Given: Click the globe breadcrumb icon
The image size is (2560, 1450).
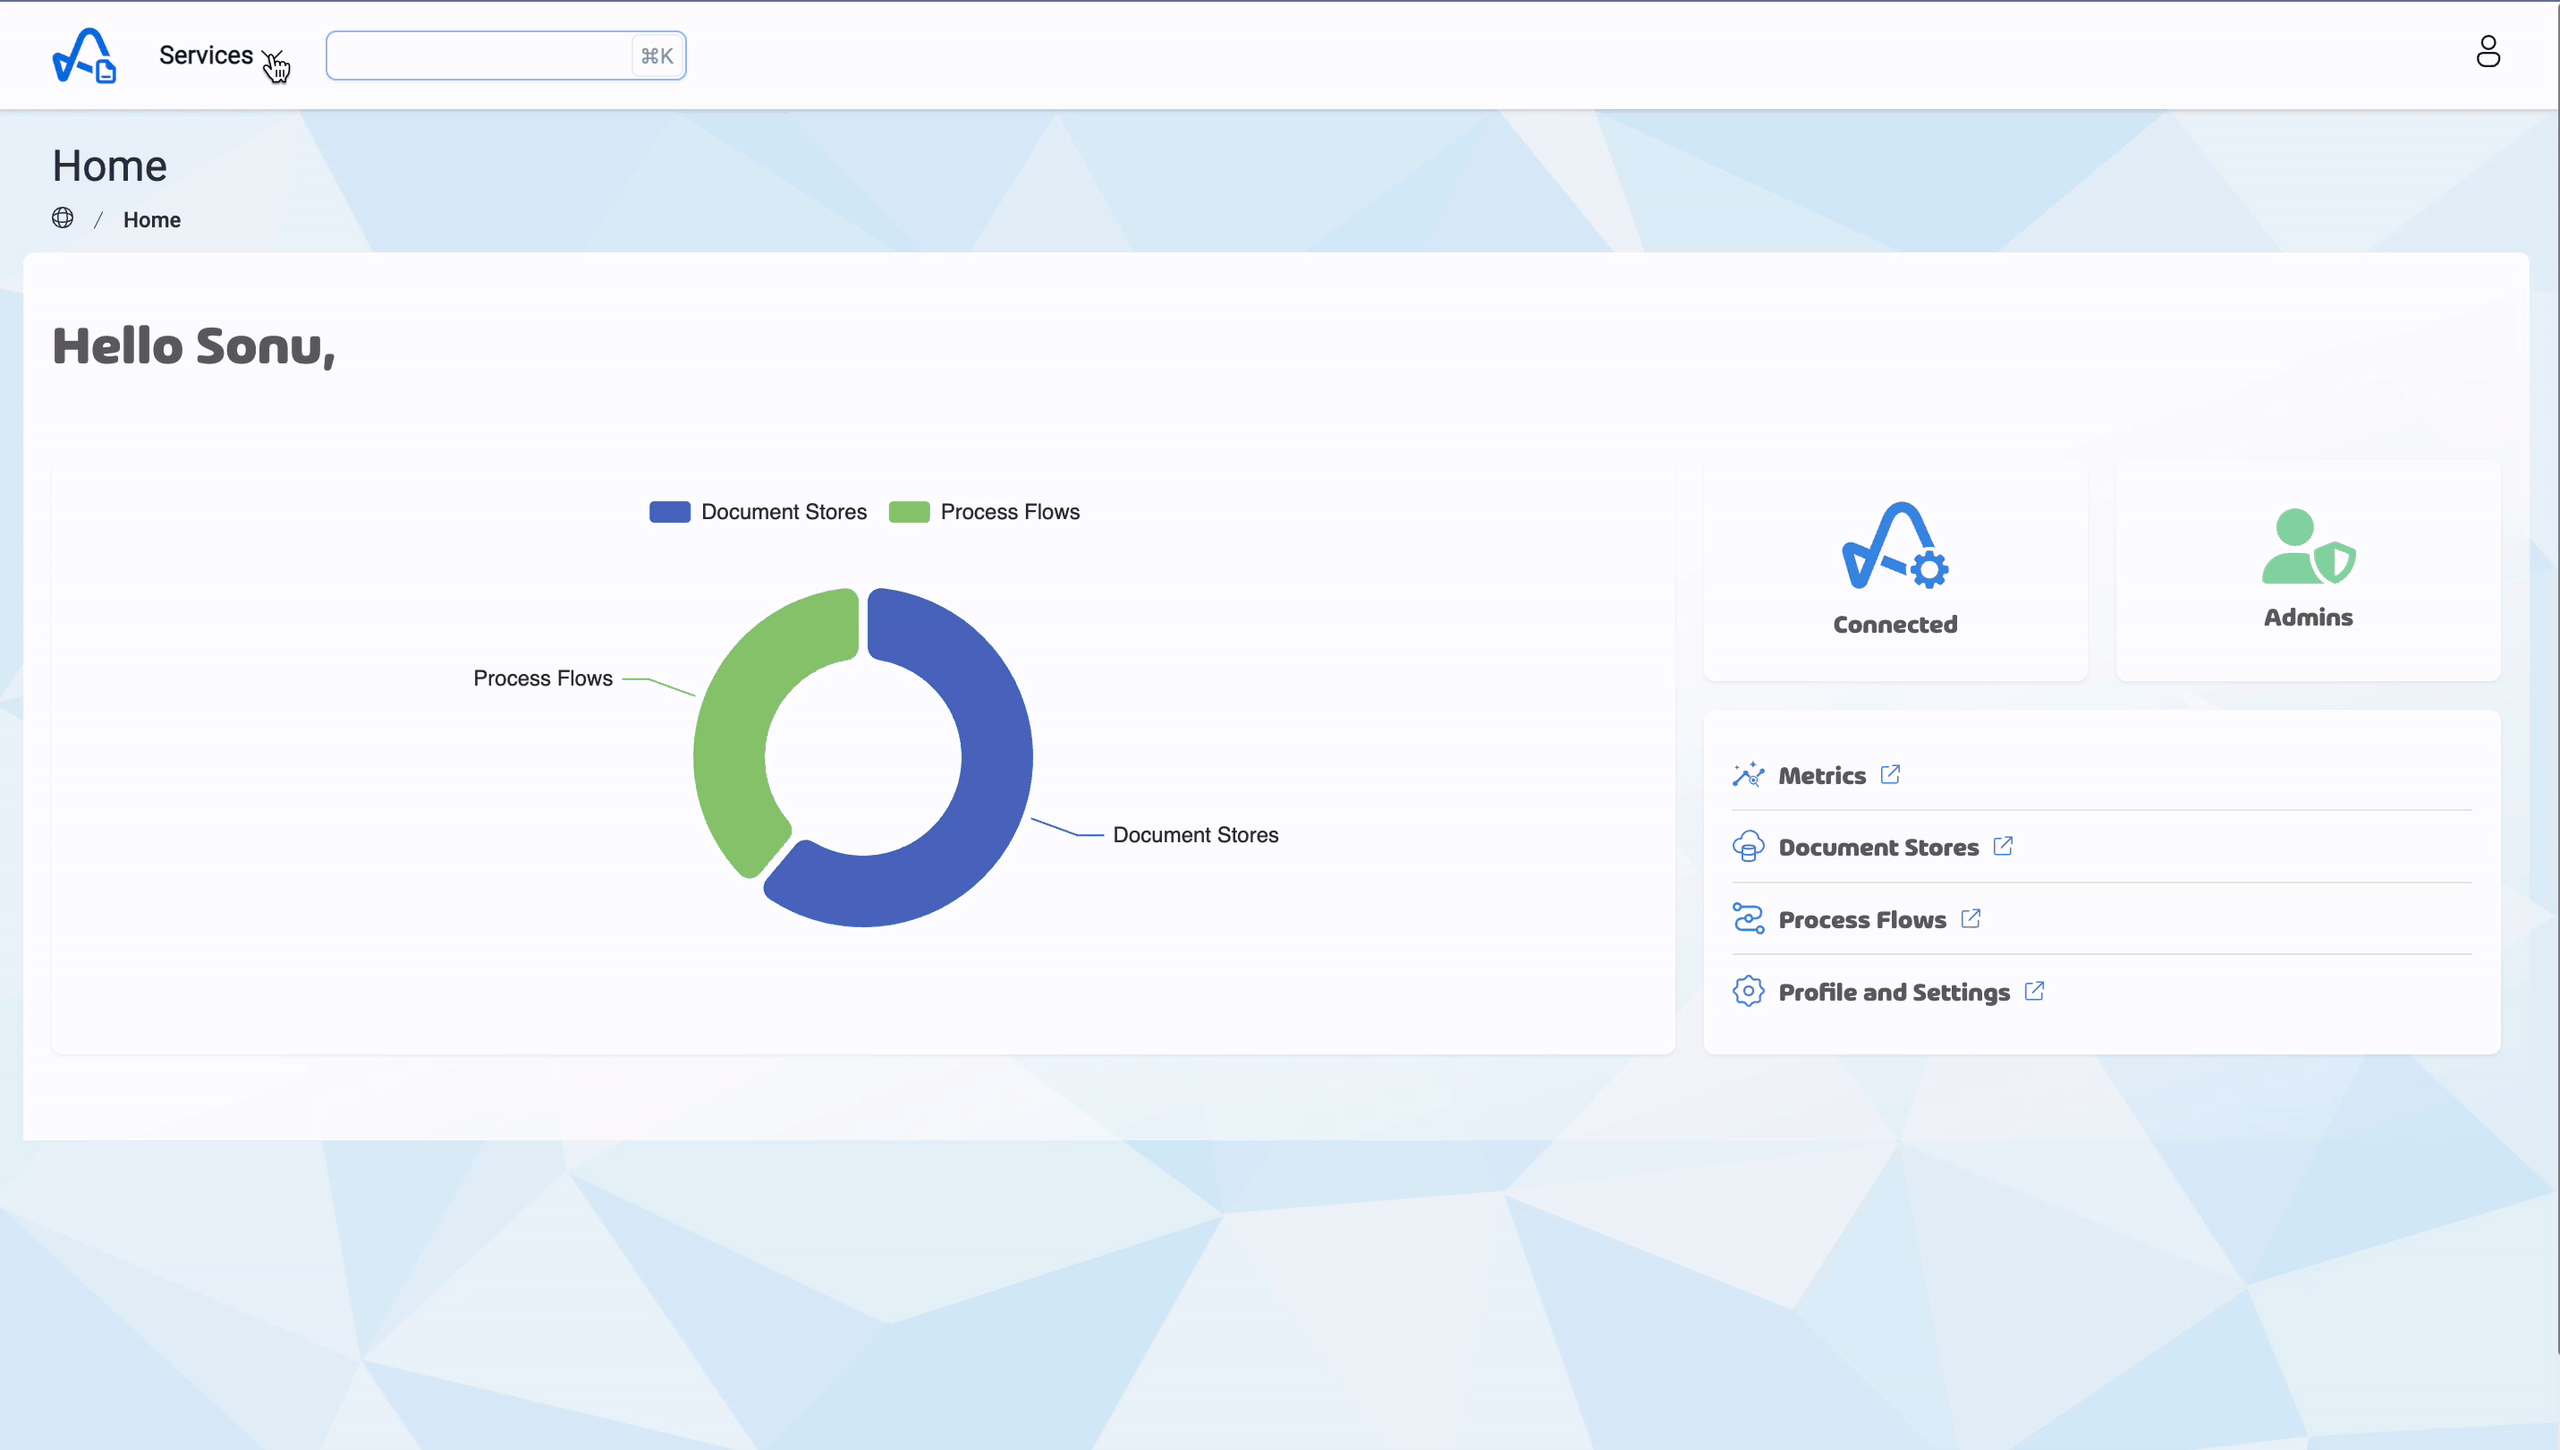Looking at the screenshot, I should coord(63,218).
